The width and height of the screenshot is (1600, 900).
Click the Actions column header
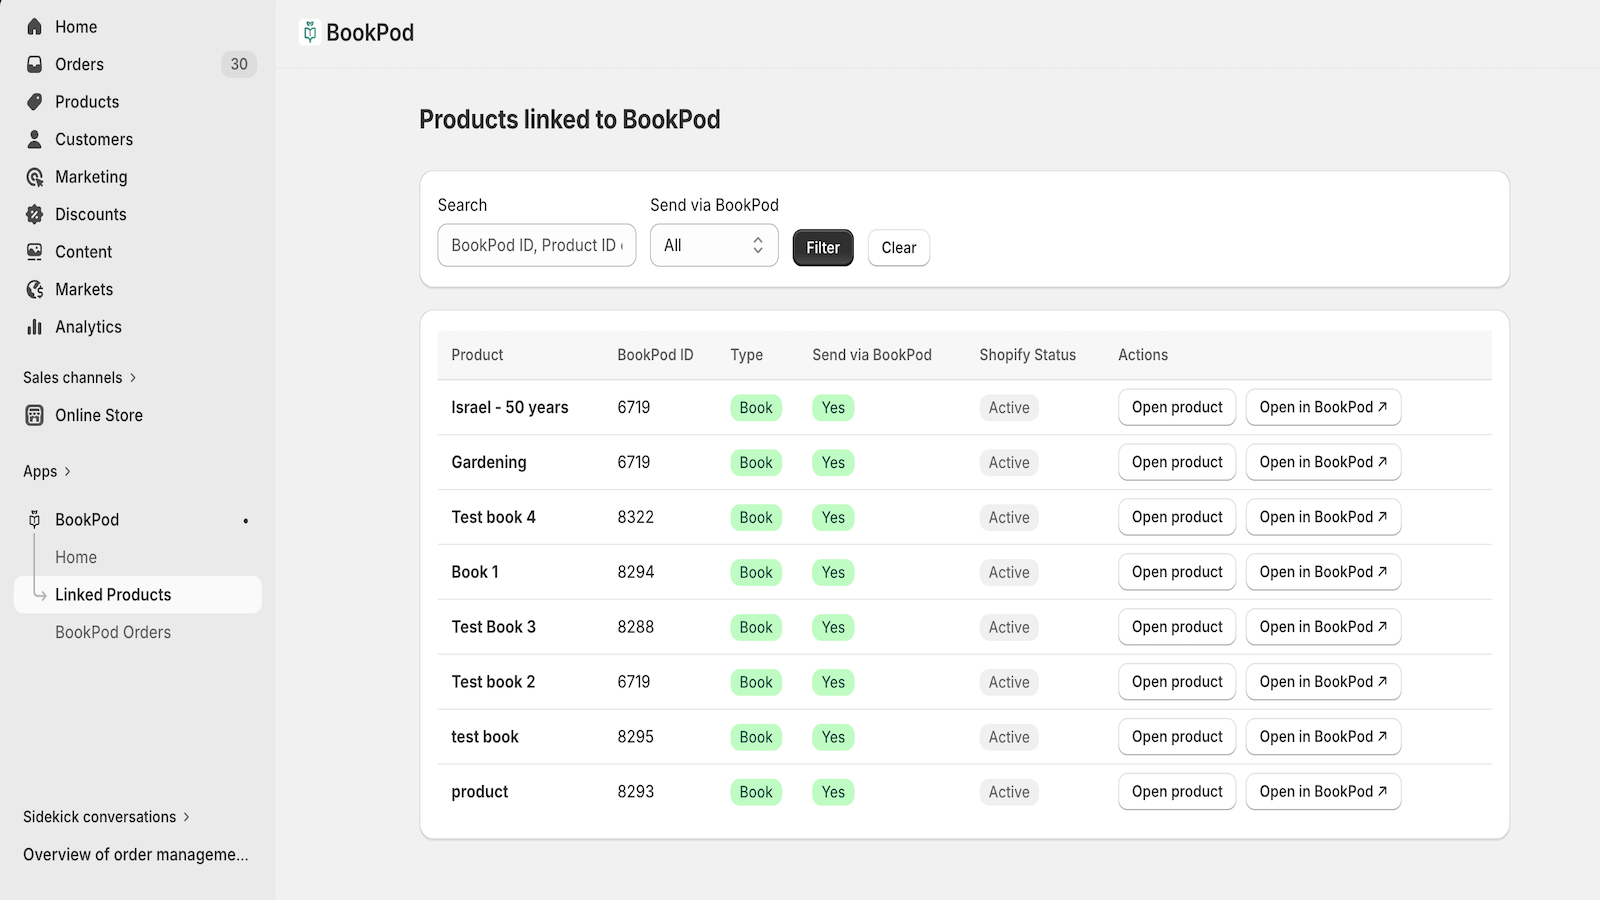(1143, 355)
